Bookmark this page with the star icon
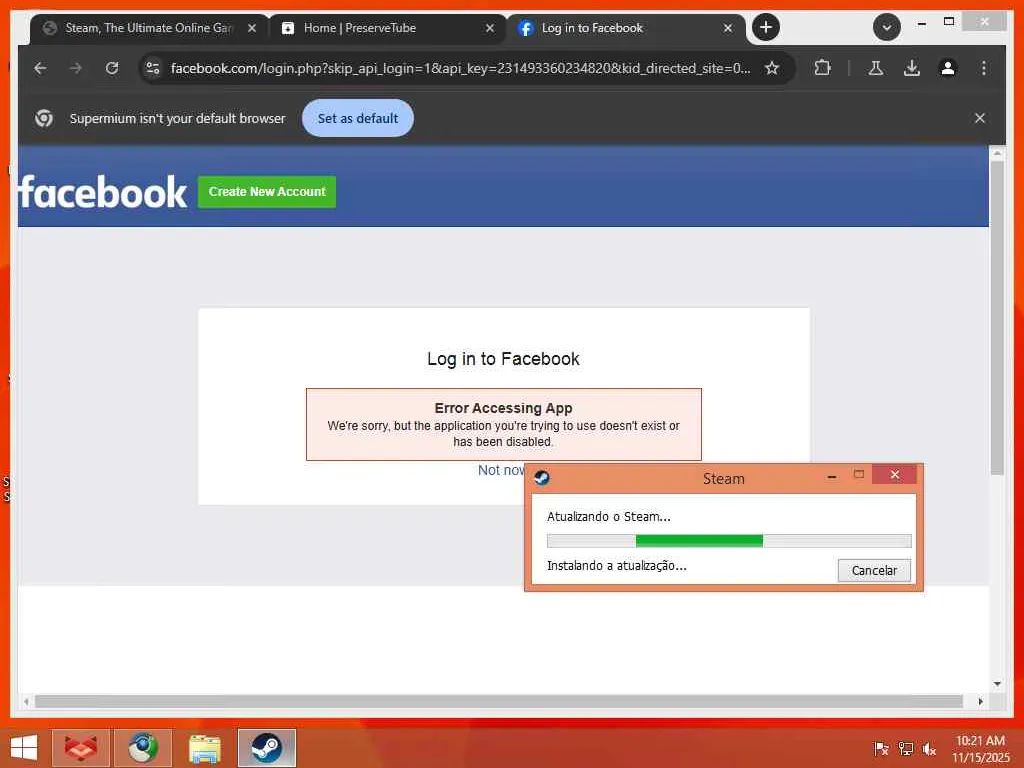The image size is (1024, 768). pos(772,68)
